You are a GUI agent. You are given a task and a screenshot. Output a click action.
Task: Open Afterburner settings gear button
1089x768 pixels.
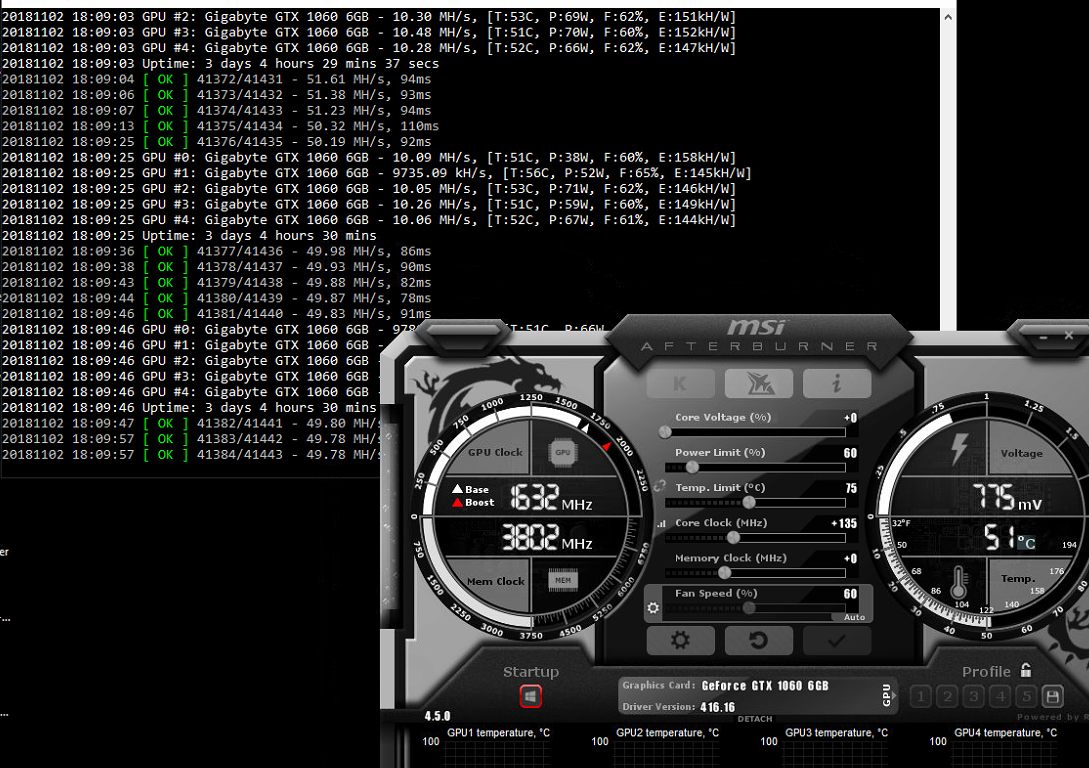(x=681, y=640)
